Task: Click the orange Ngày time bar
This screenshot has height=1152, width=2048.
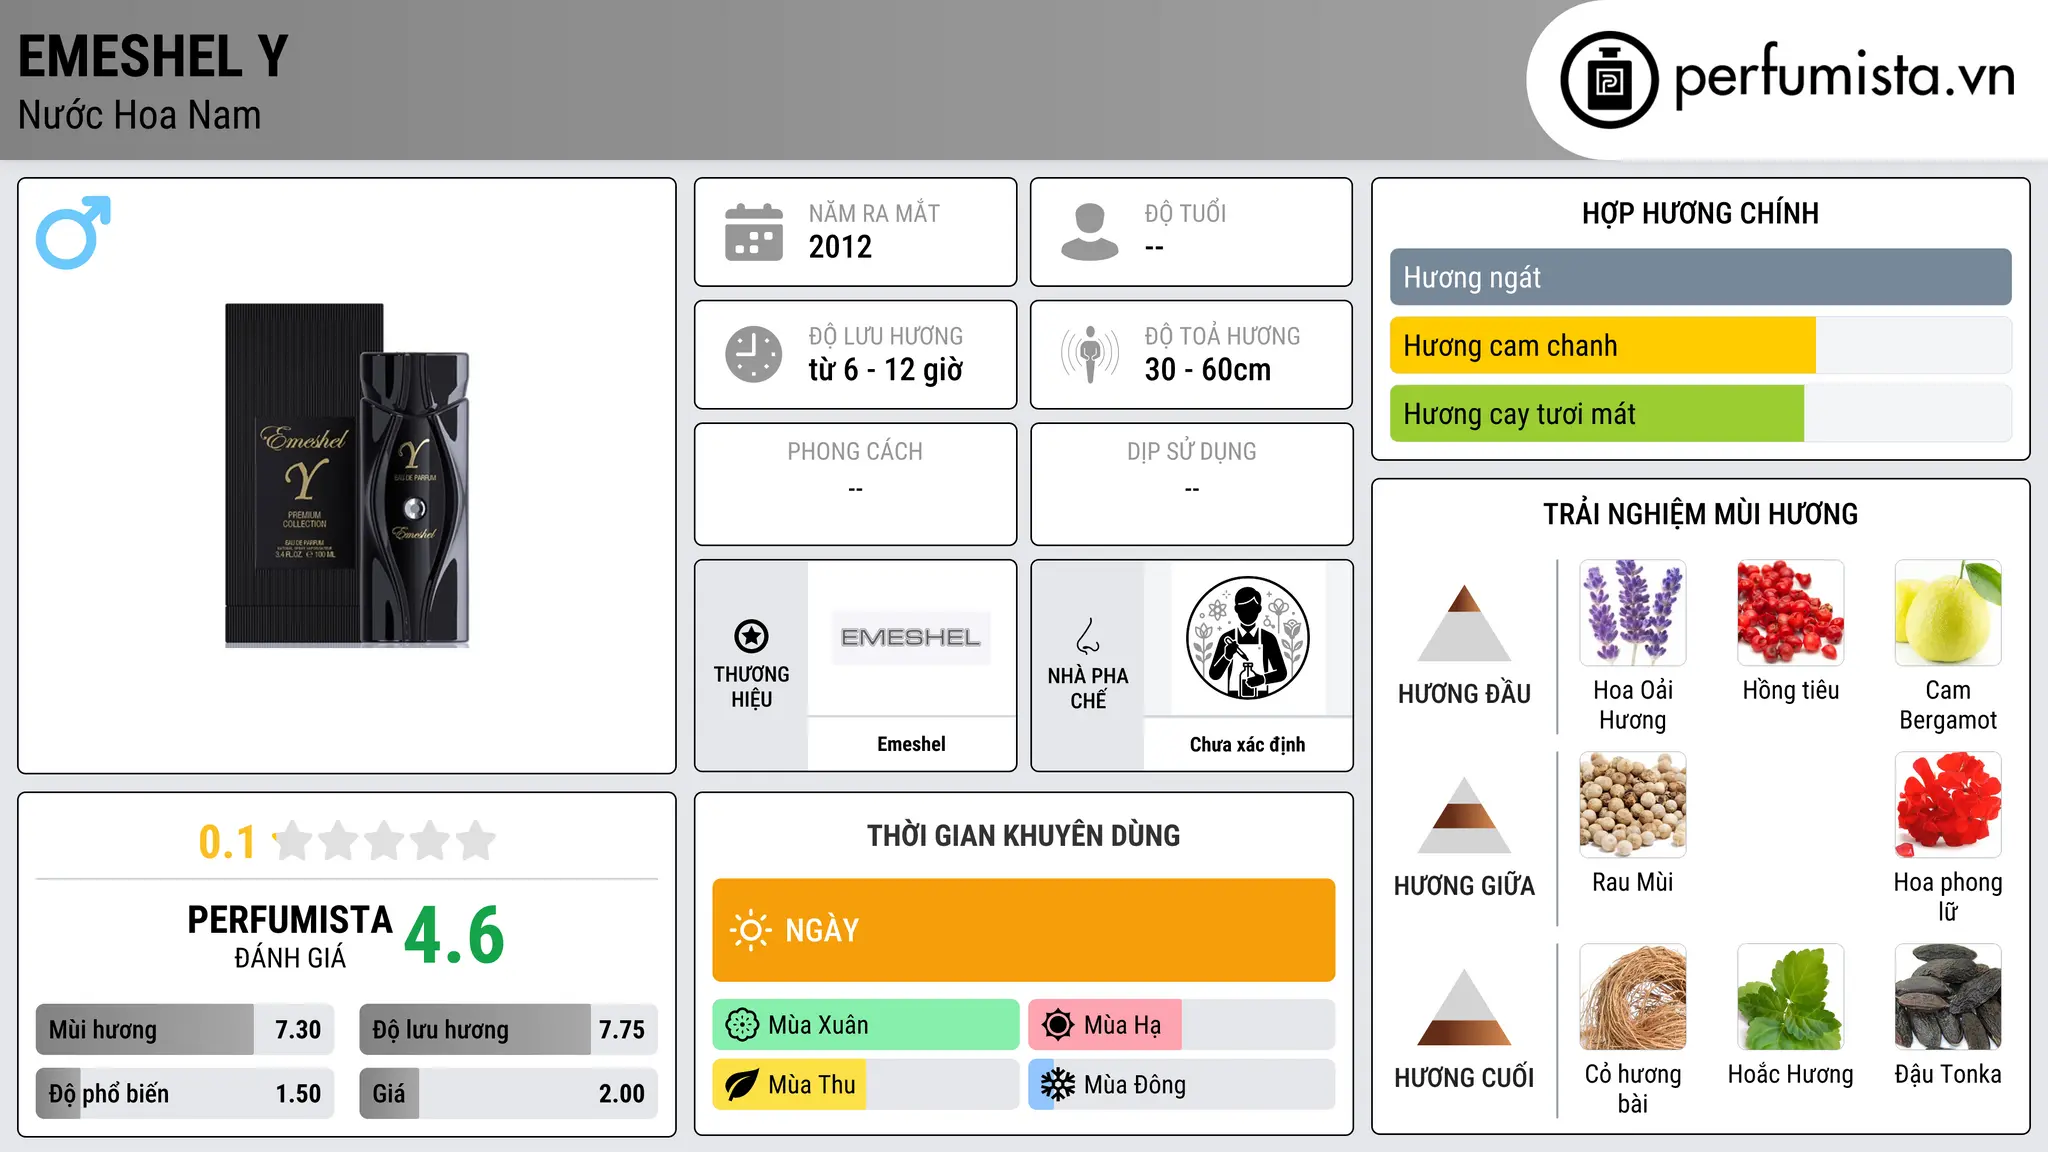Action: point(1024,930)
